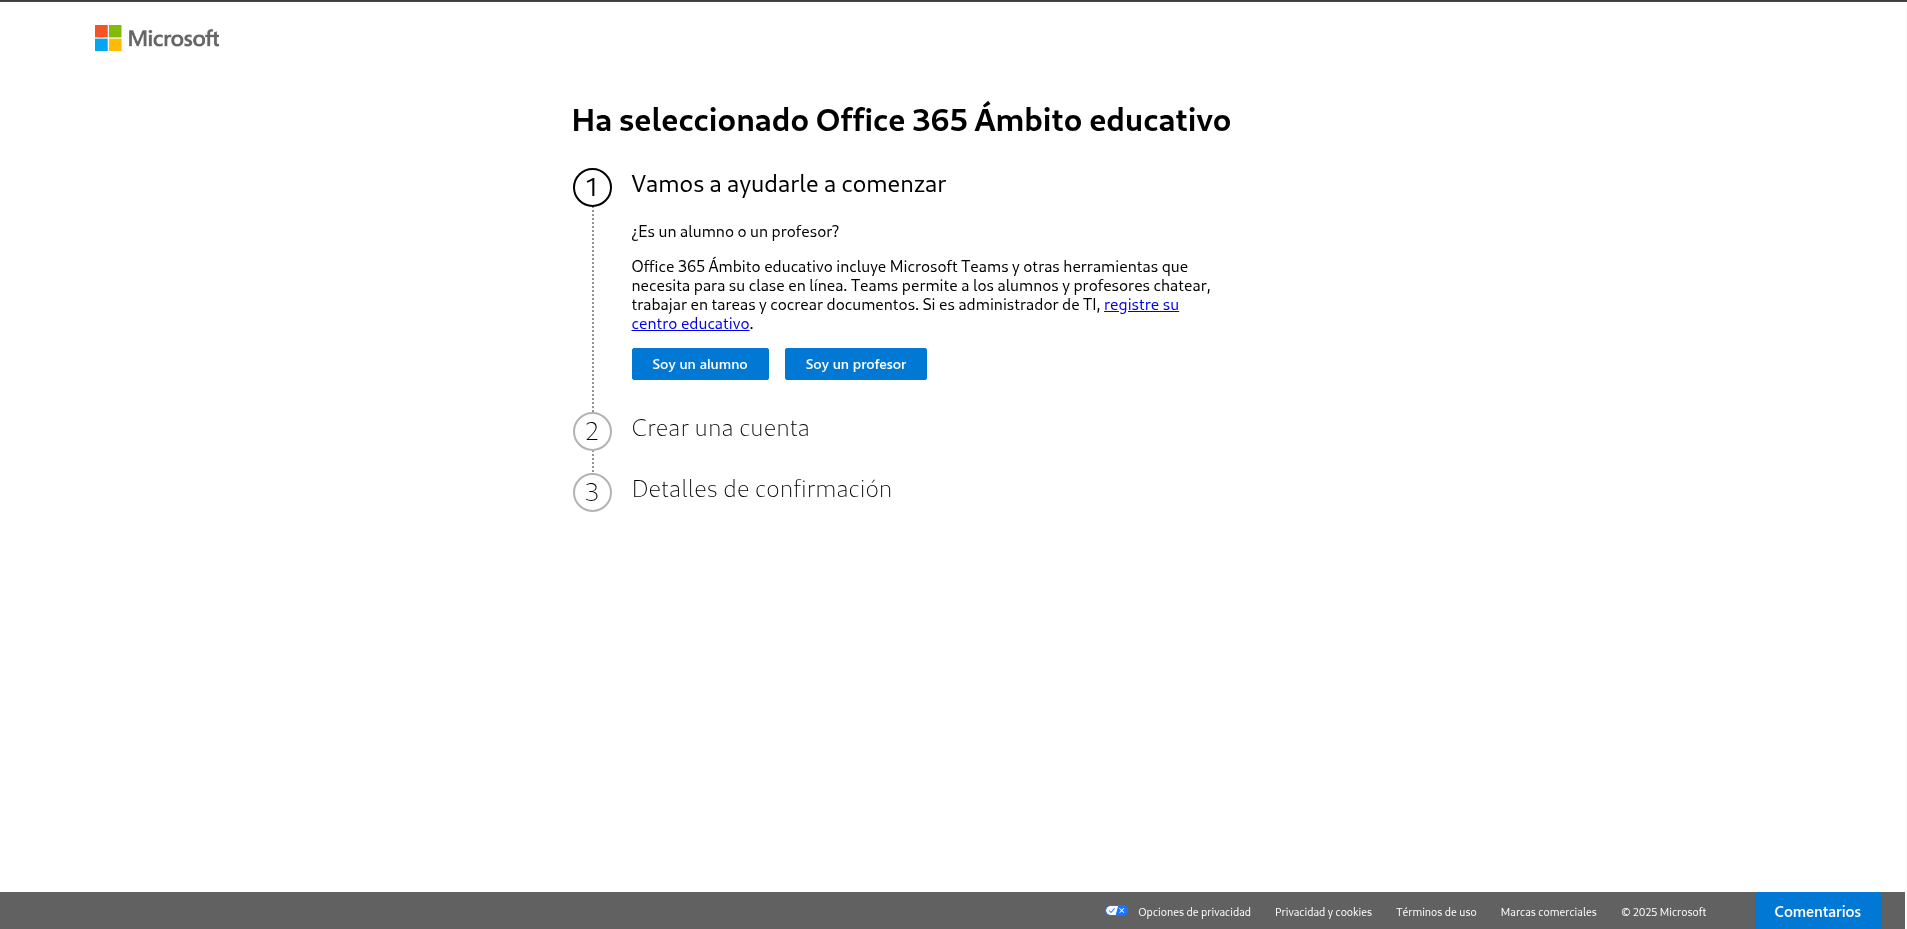Click the "¿Es un alumno o un profesor?" question

(735, 232)
